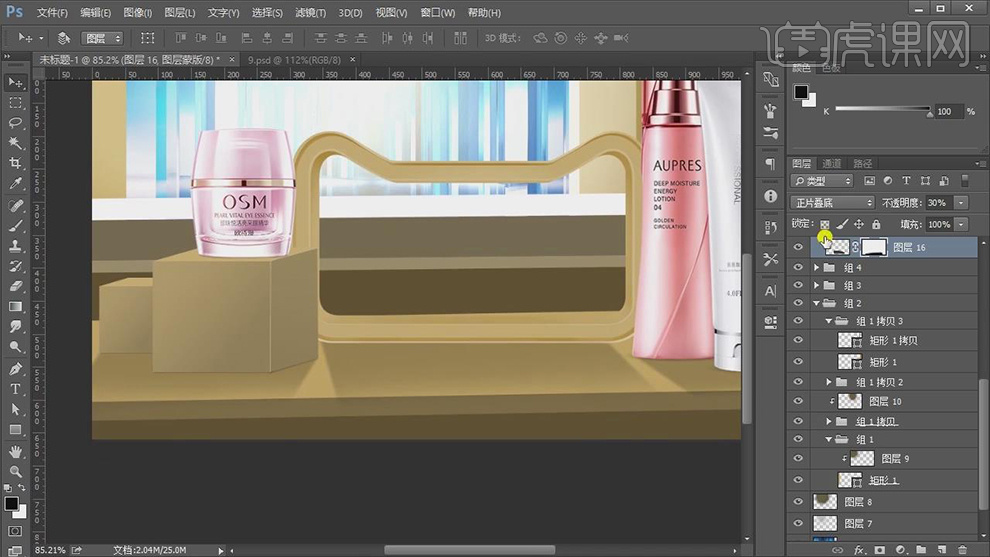The height and width of the screenshot is (557, 990).
Task: Select the Magic Wand tool
Action: click(15, 143)
